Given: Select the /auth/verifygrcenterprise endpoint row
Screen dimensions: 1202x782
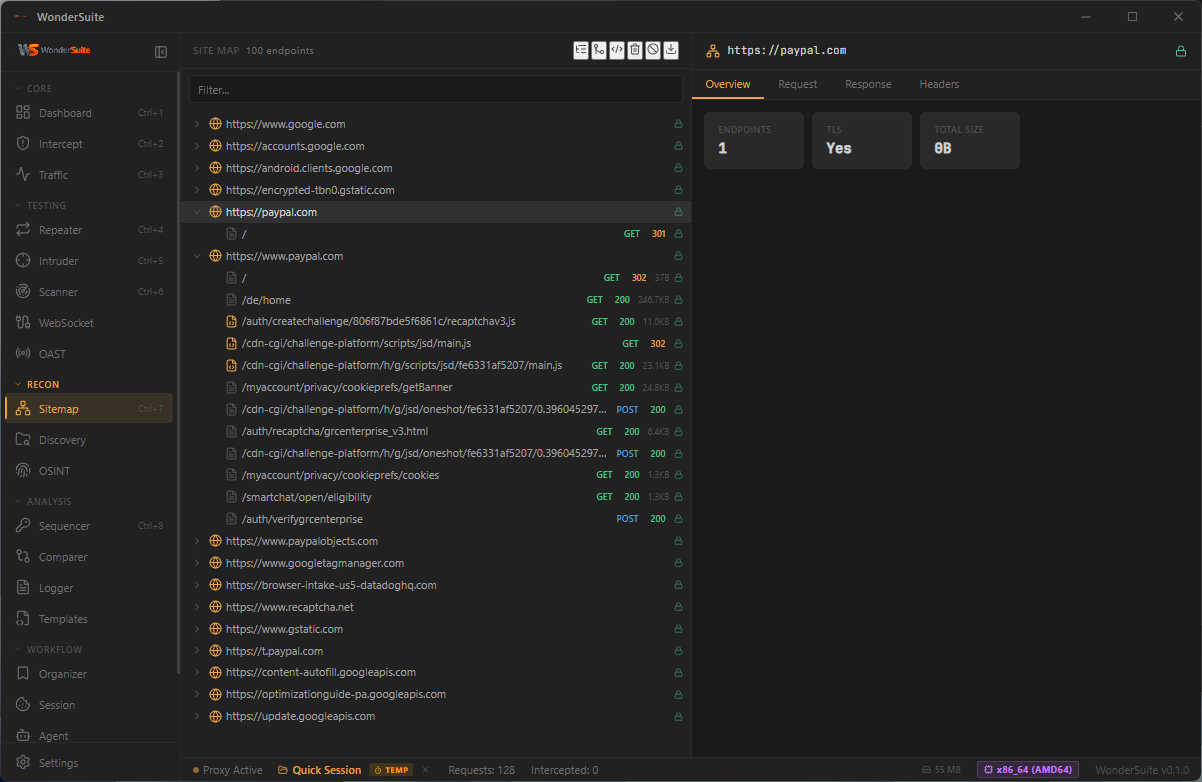Looking at the screenshot, I should 436,519.
